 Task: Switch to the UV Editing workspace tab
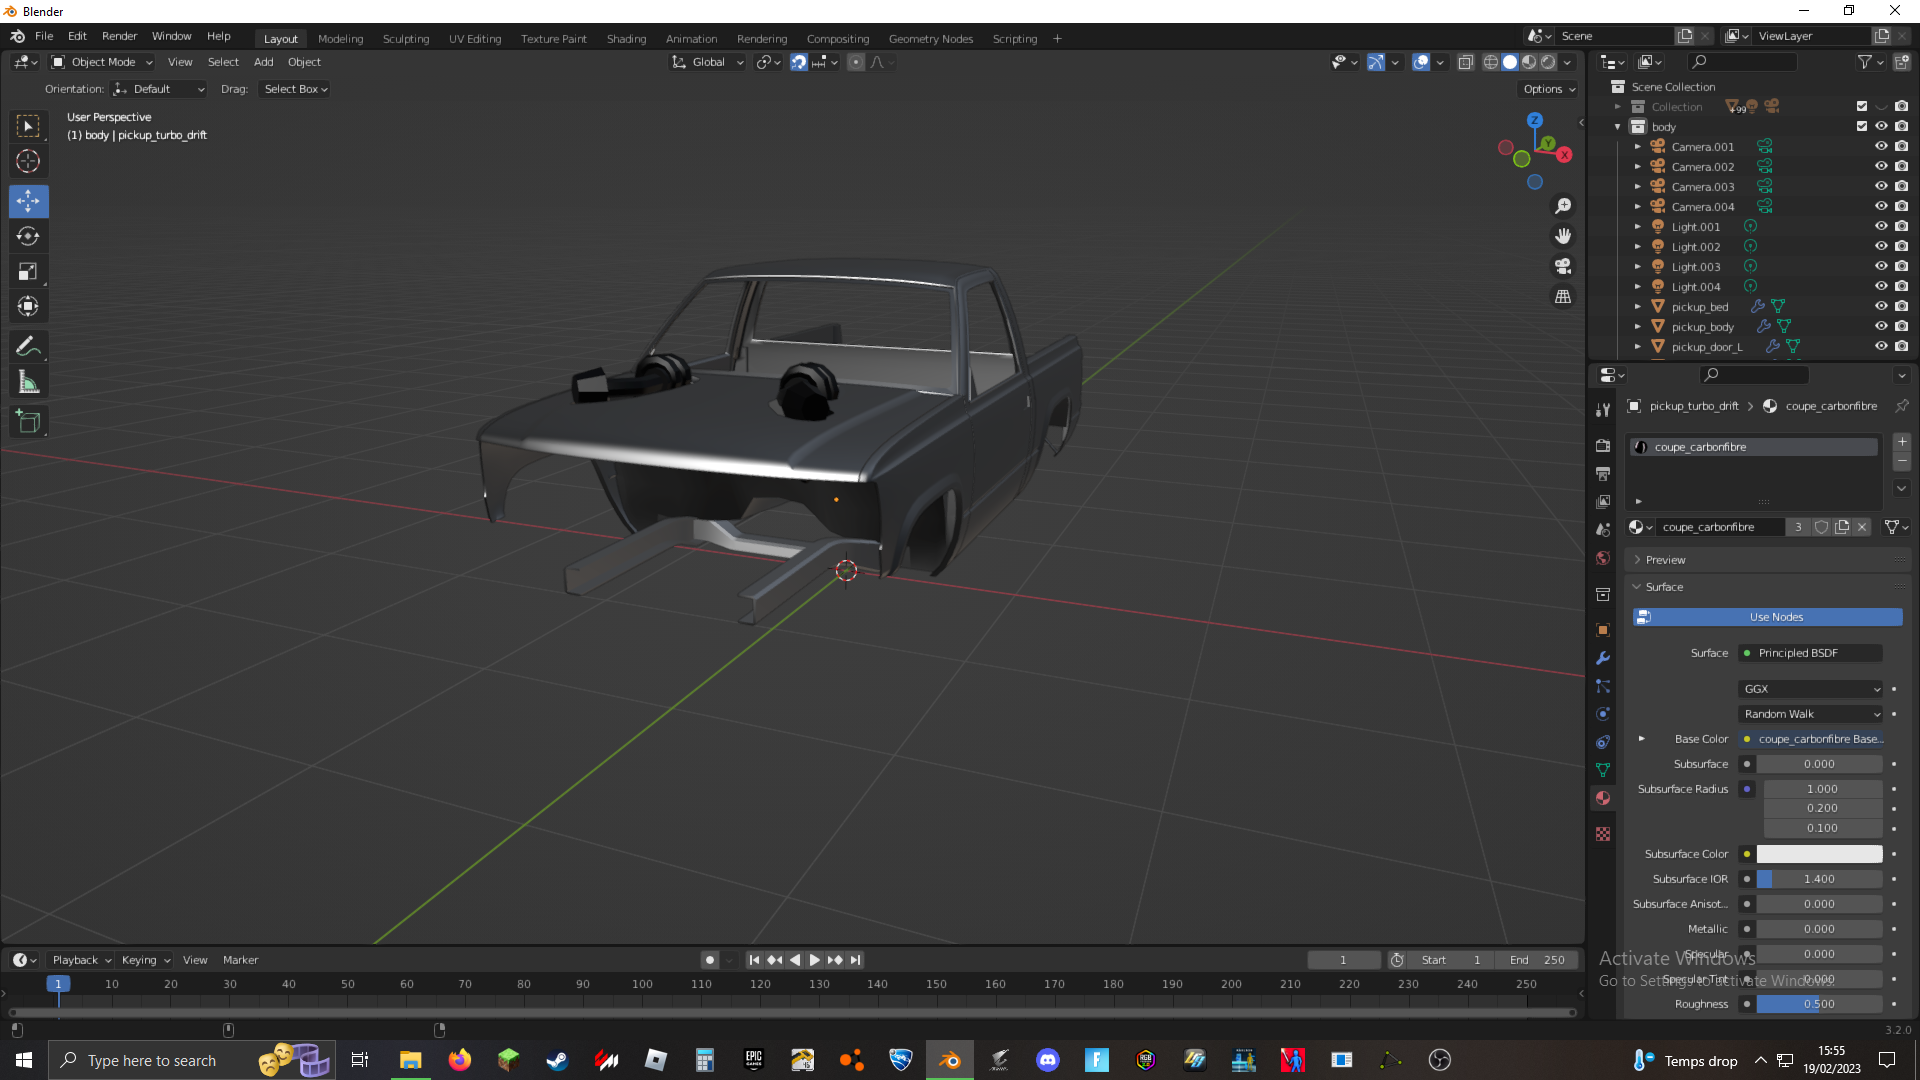(x=475, y=39)
